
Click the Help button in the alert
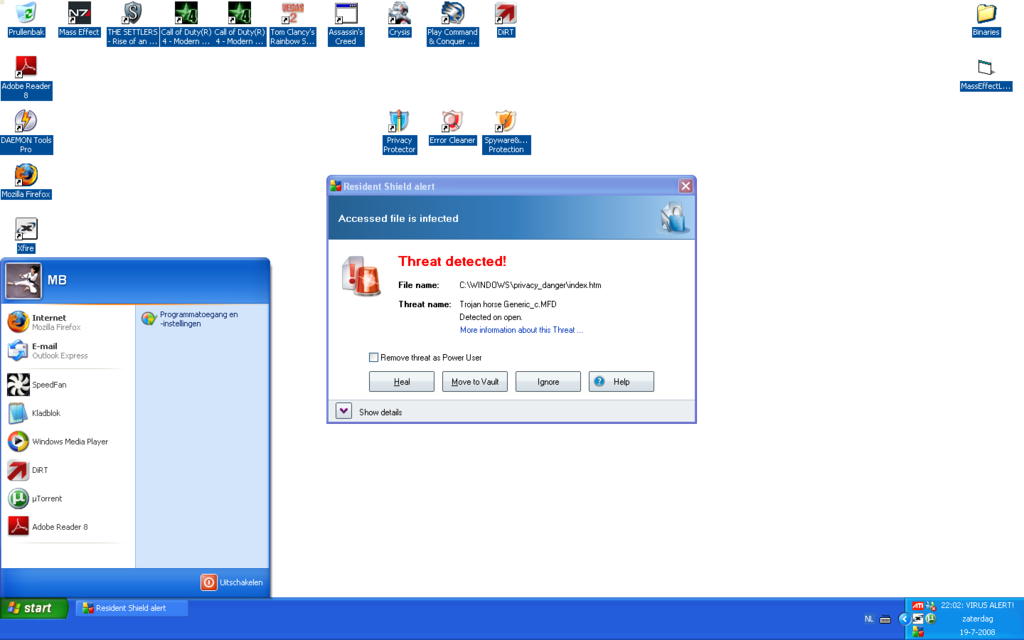click(621, 381)
